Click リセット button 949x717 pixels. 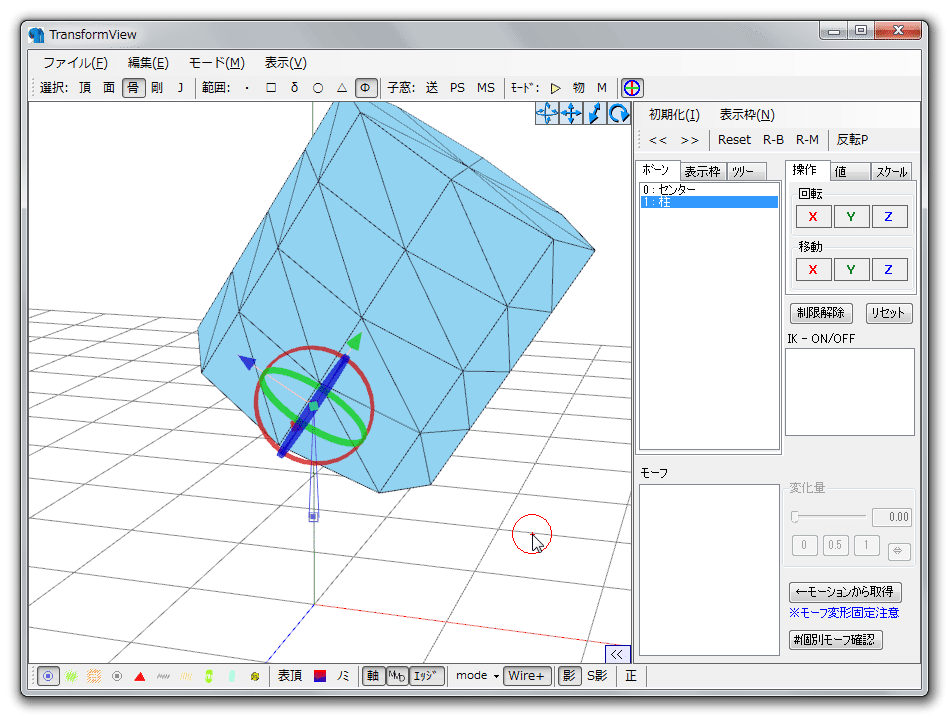[888, 313]
